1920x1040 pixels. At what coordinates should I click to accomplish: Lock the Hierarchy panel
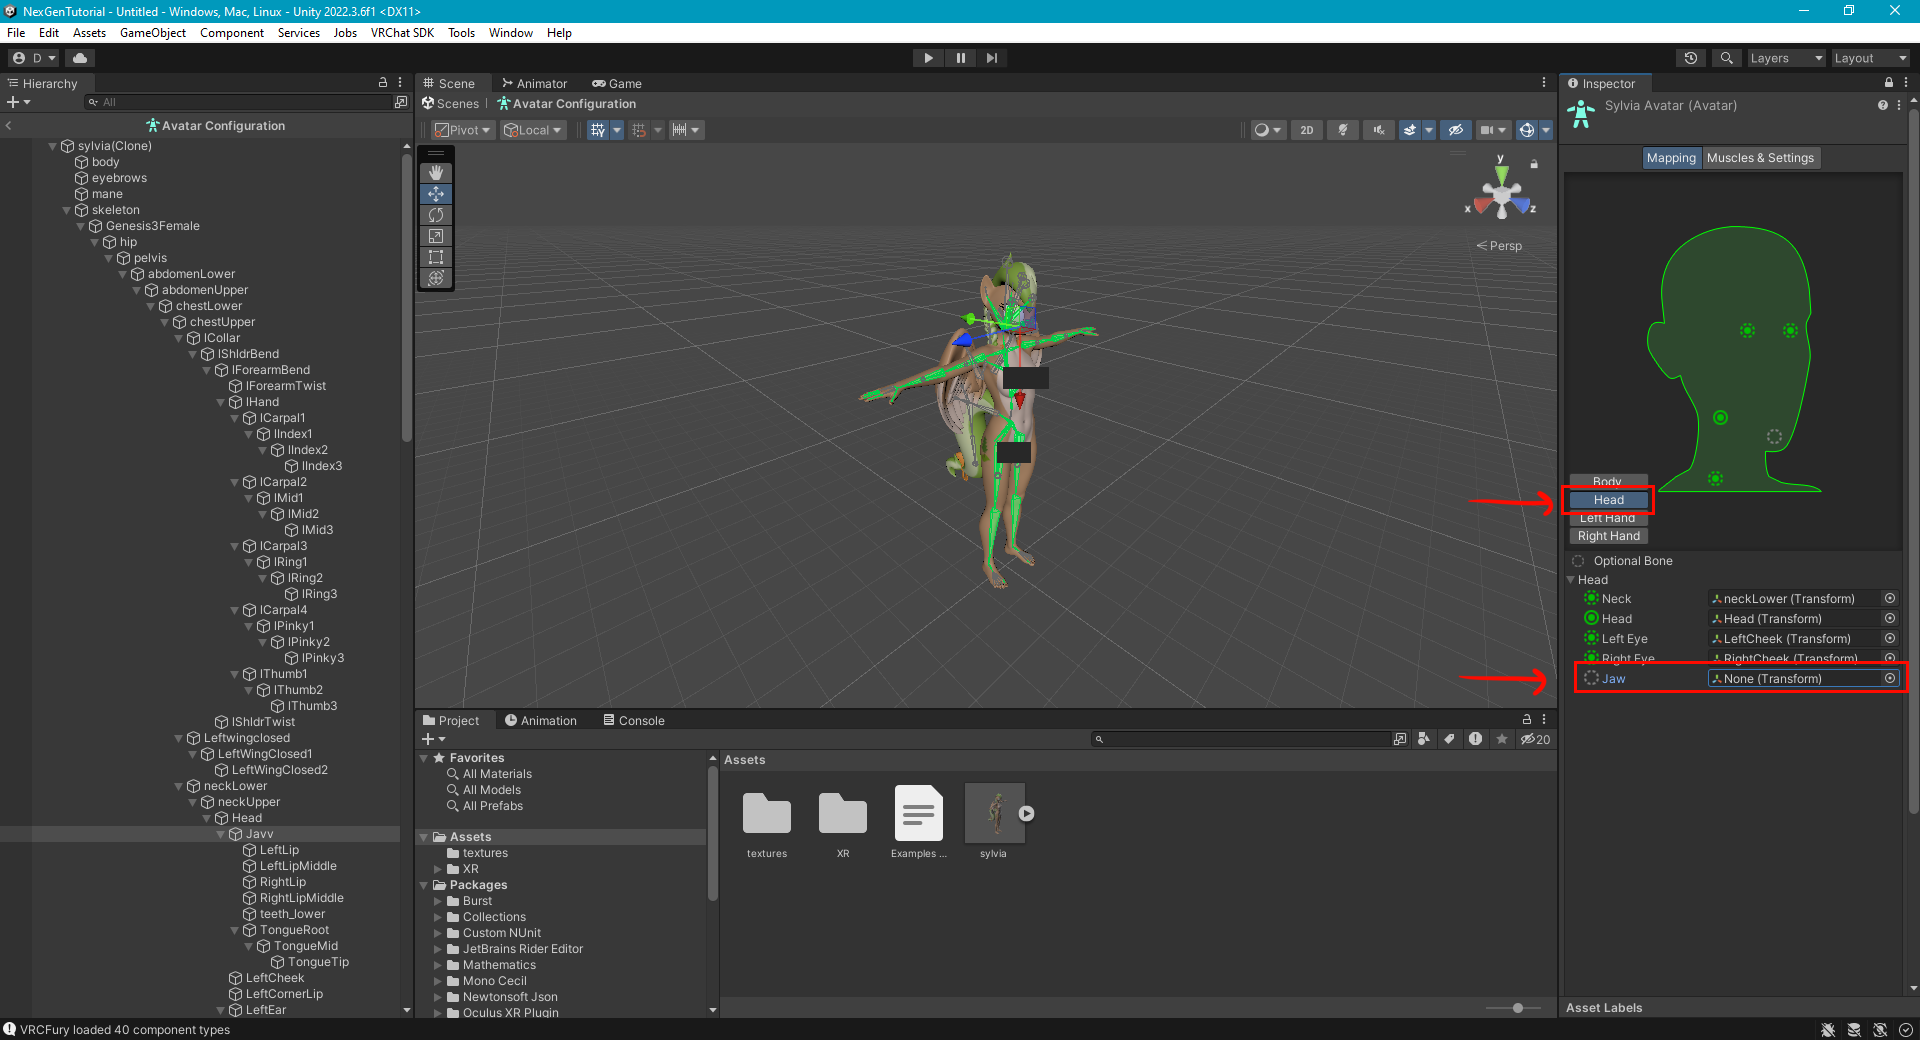(382, 83)
